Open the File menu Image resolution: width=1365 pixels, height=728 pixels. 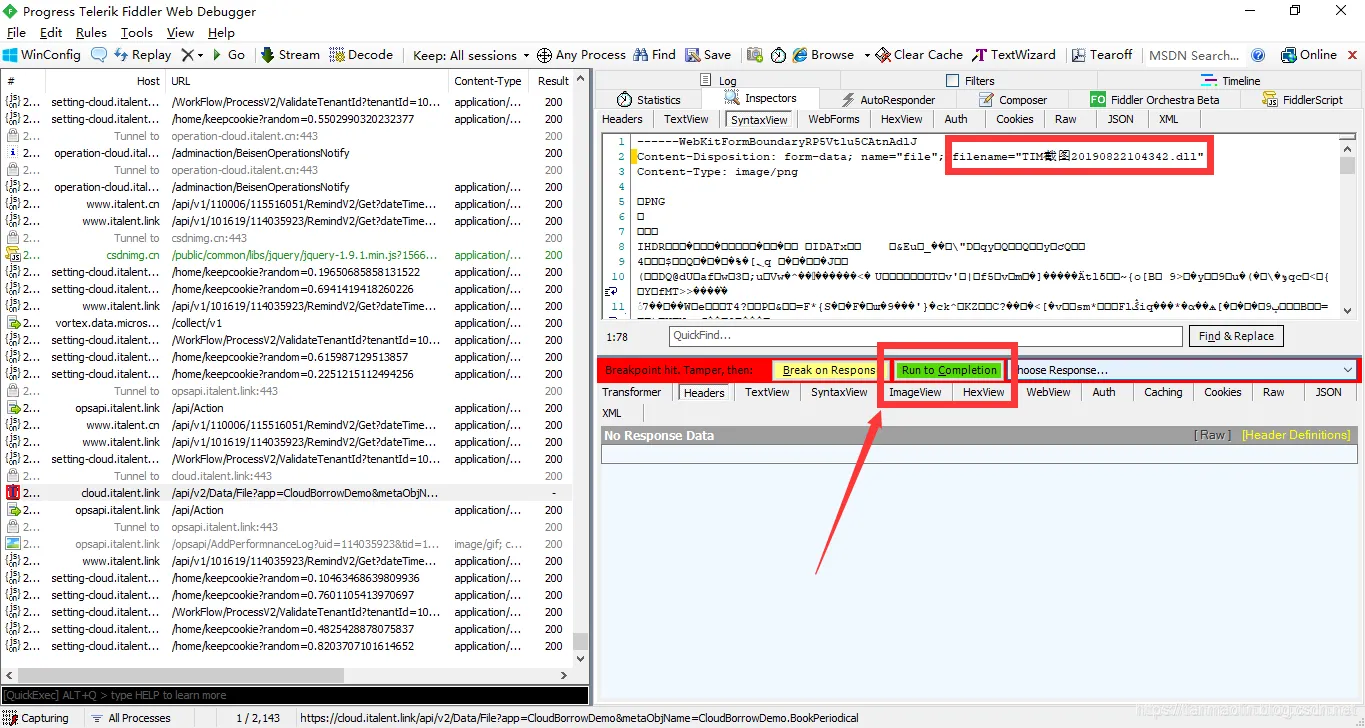coord(16,33)
